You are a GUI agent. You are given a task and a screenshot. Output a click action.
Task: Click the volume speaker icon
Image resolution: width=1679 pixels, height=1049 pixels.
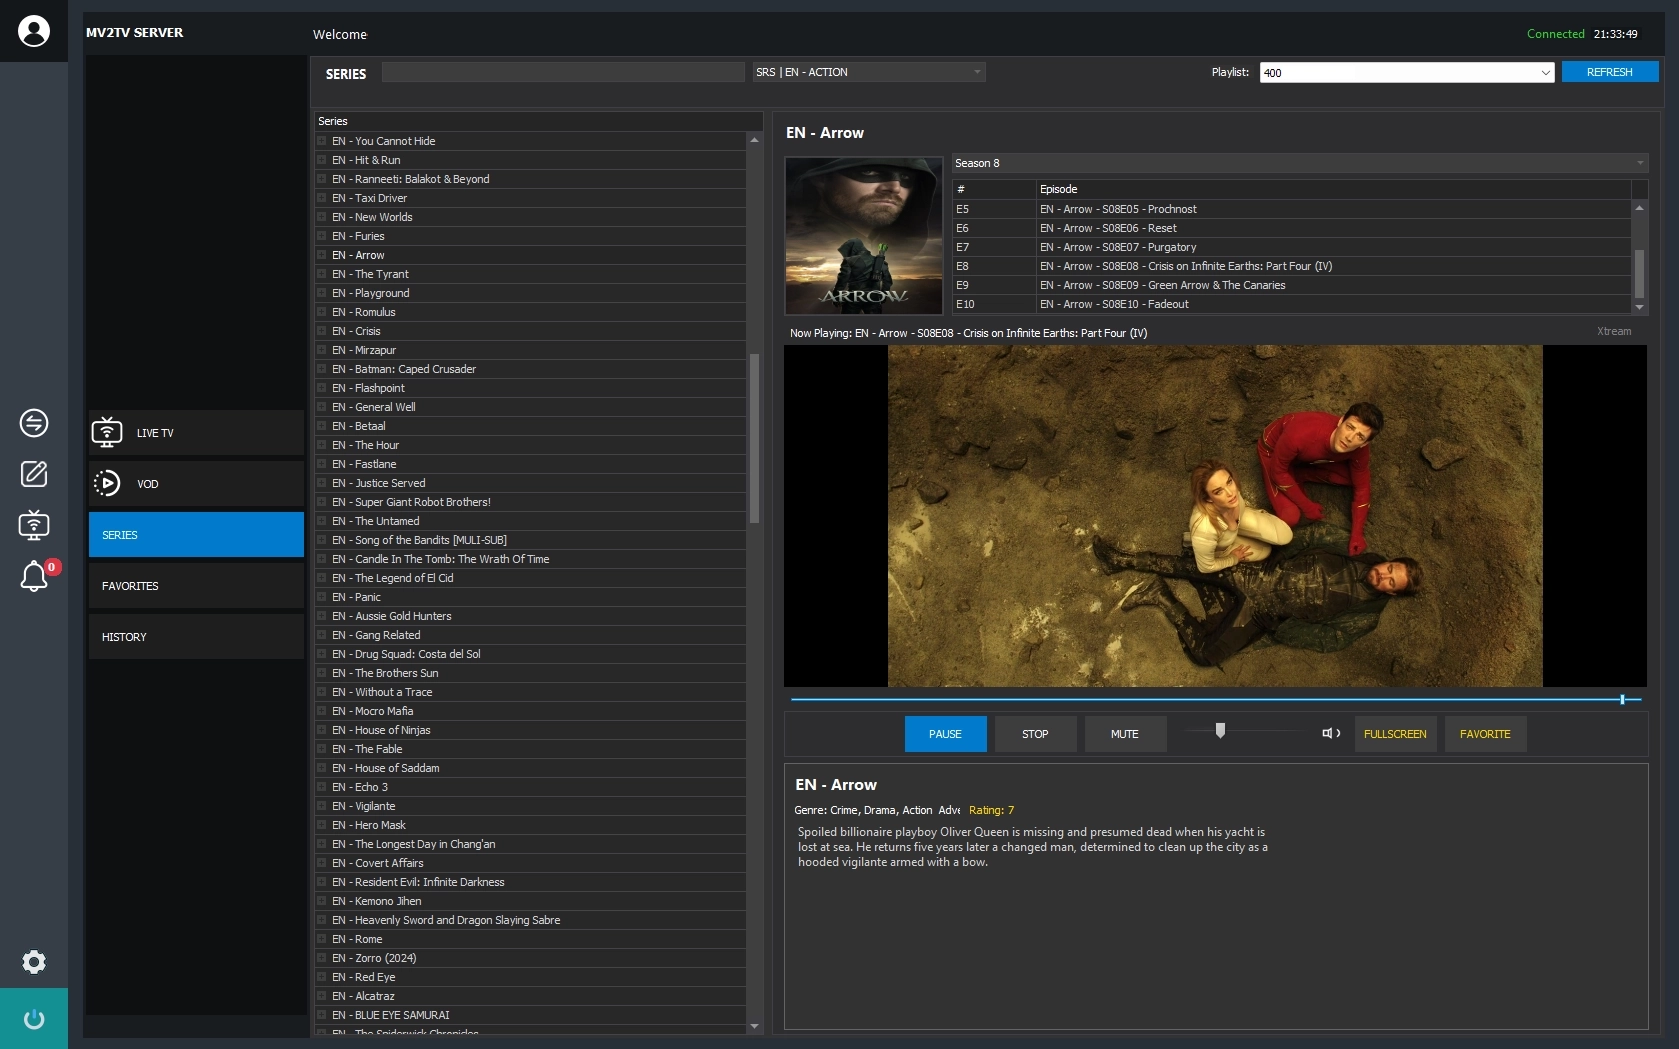pos(1331,733)
